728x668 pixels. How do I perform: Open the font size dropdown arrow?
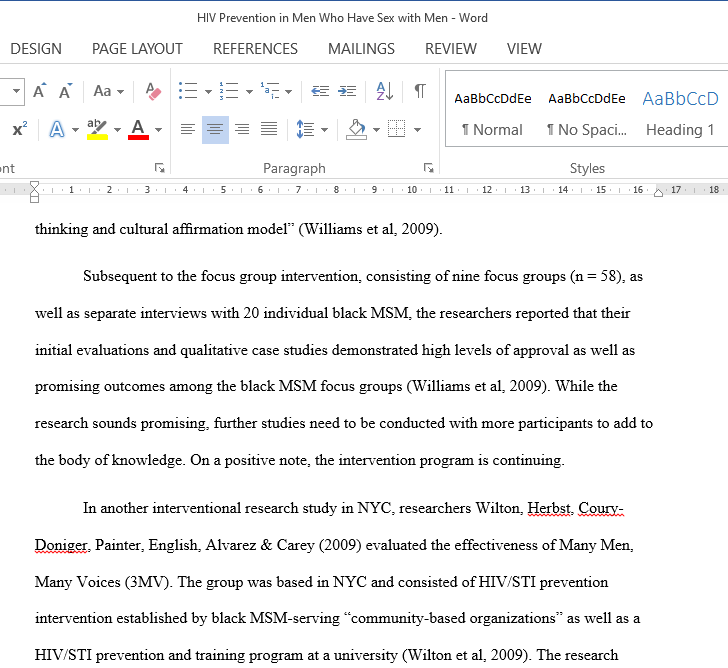coord(16,91)
